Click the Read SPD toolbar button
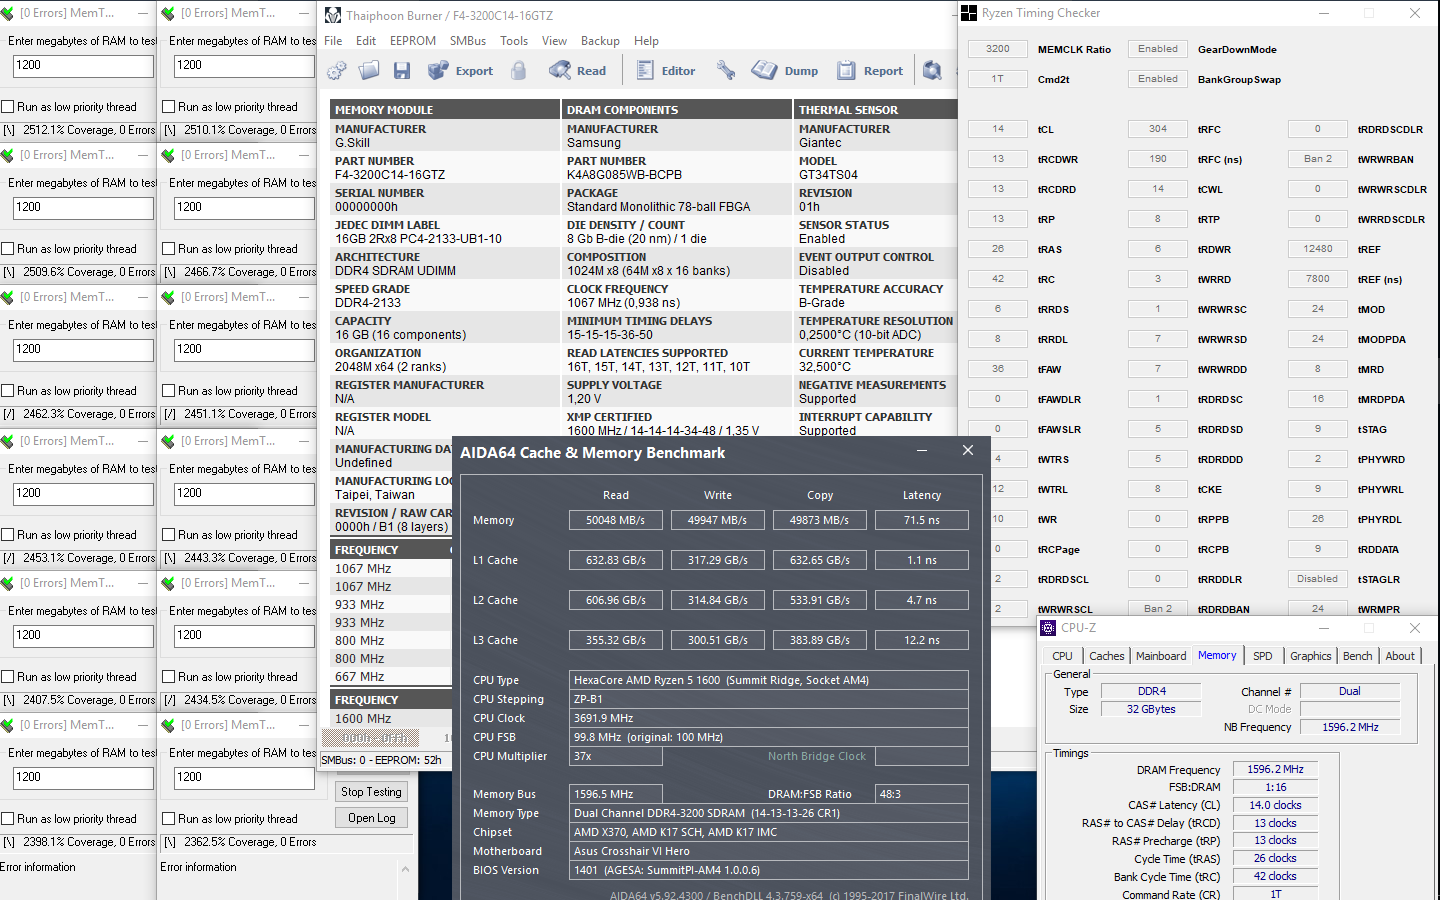Screen dimensions: 1440x900 point(578,70)
